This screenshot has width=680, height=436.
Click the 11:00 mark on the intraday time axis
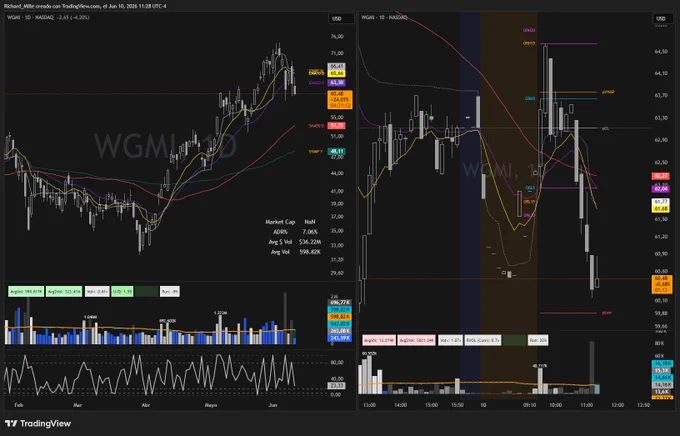pyautogui.click(x=586, y=405)
